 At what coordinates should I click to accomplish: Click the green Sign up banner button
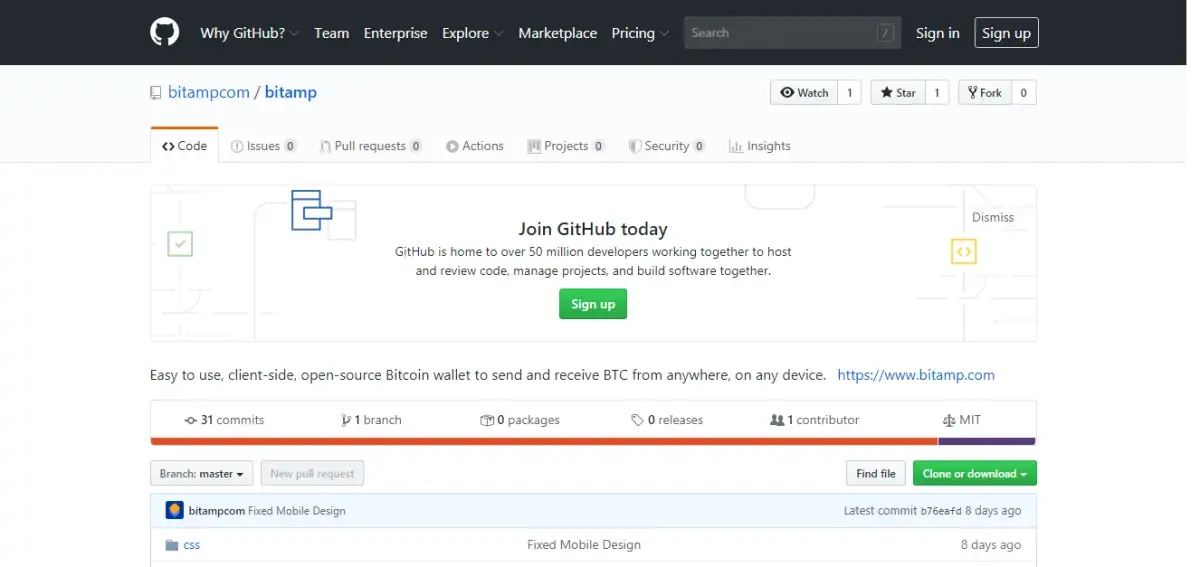[x=593, y=304]
